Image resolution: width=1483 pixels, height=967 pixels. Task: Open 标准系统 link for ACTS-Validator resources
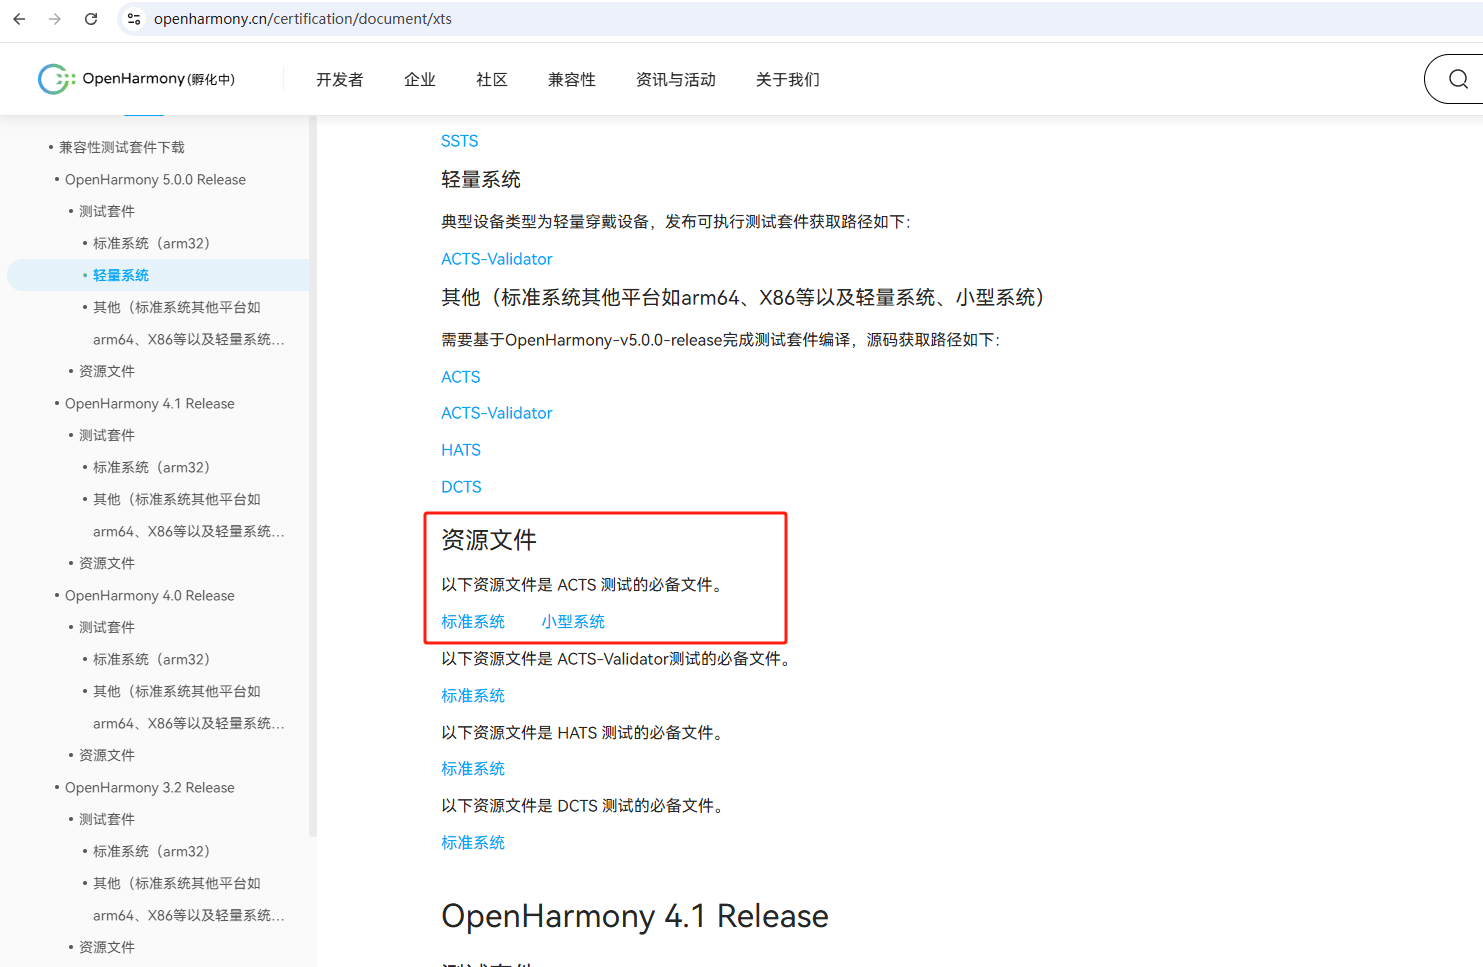pyautogui.click(x=473, y=696)
